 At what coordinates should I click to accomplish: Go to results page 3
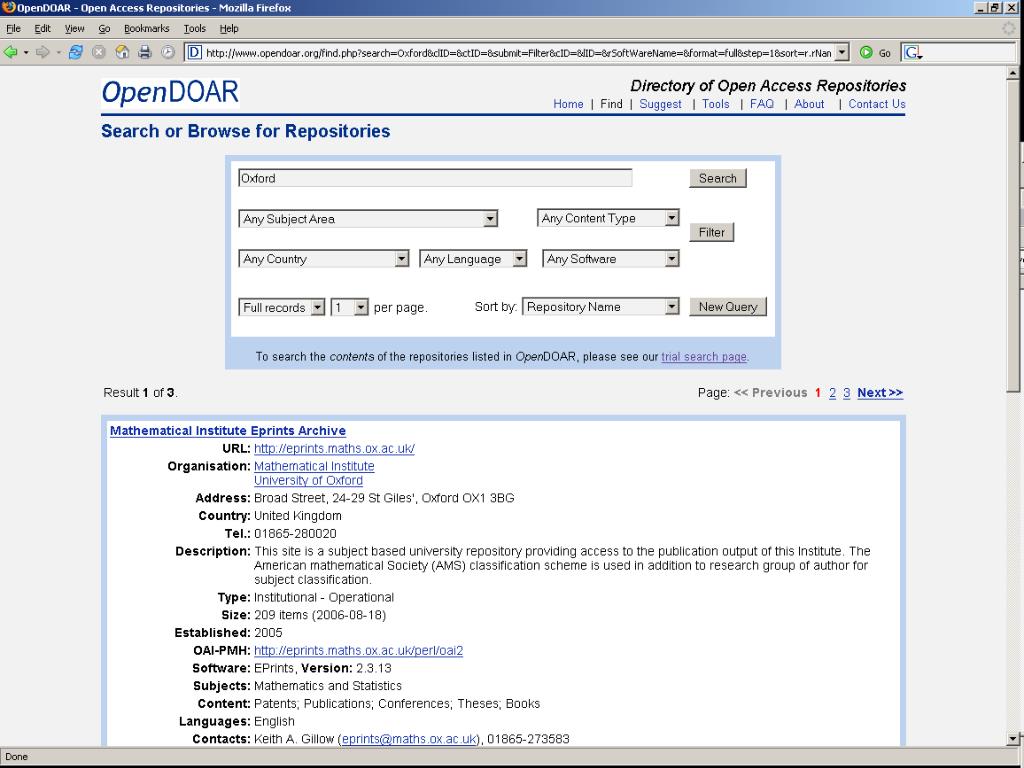point(846,392)
